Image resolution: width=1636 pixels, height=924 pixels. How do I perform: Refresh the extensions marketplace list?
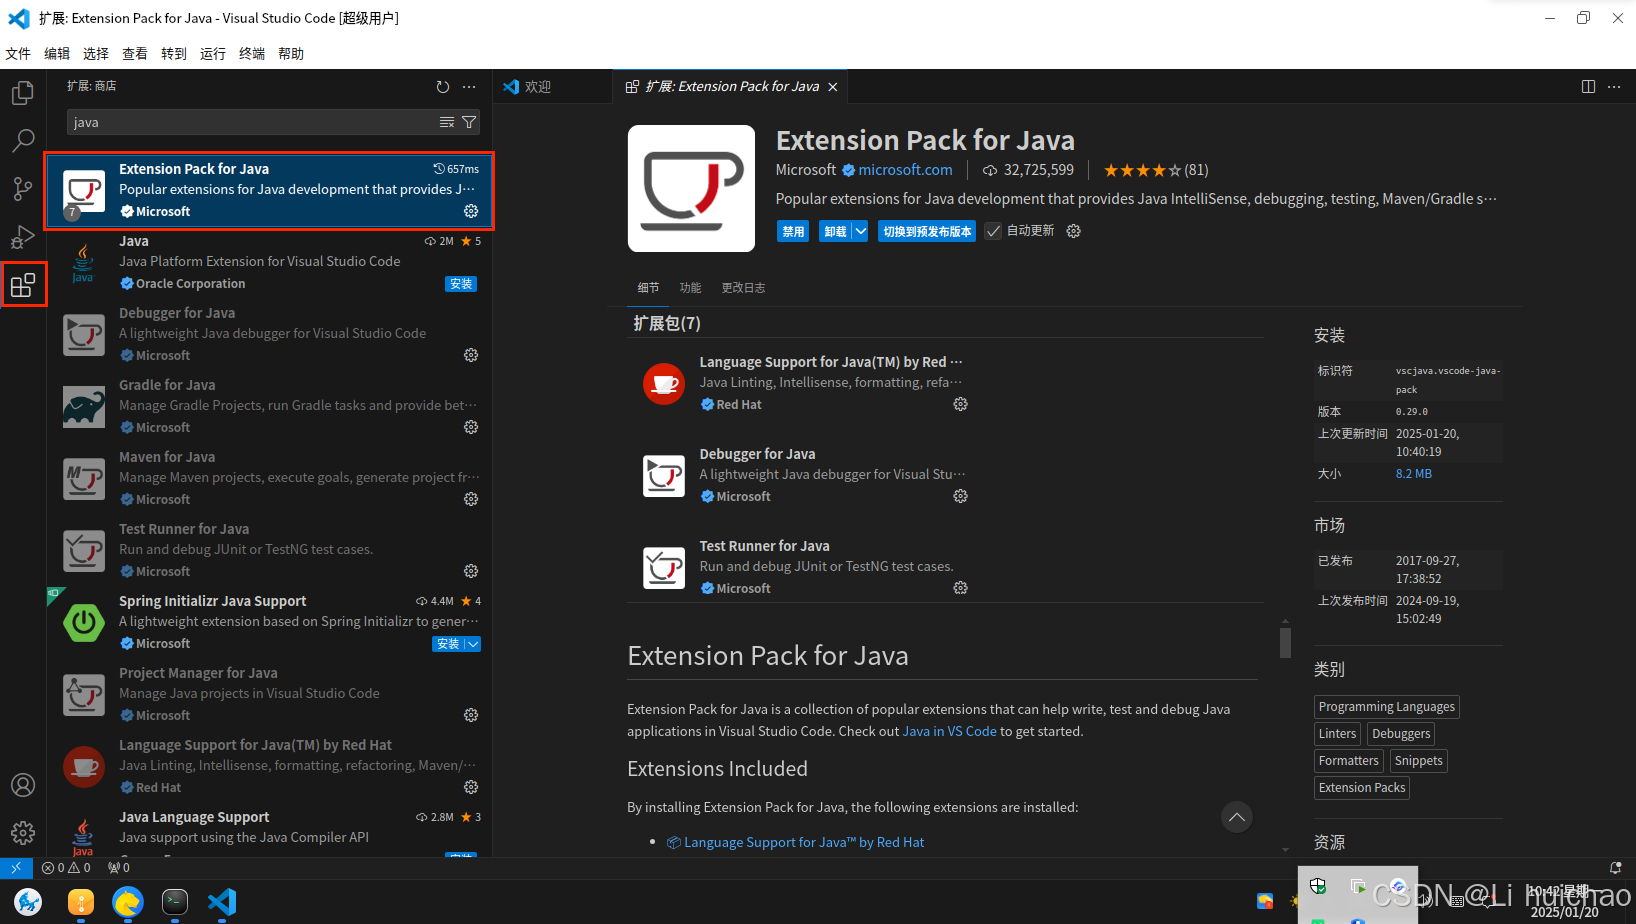443,87
